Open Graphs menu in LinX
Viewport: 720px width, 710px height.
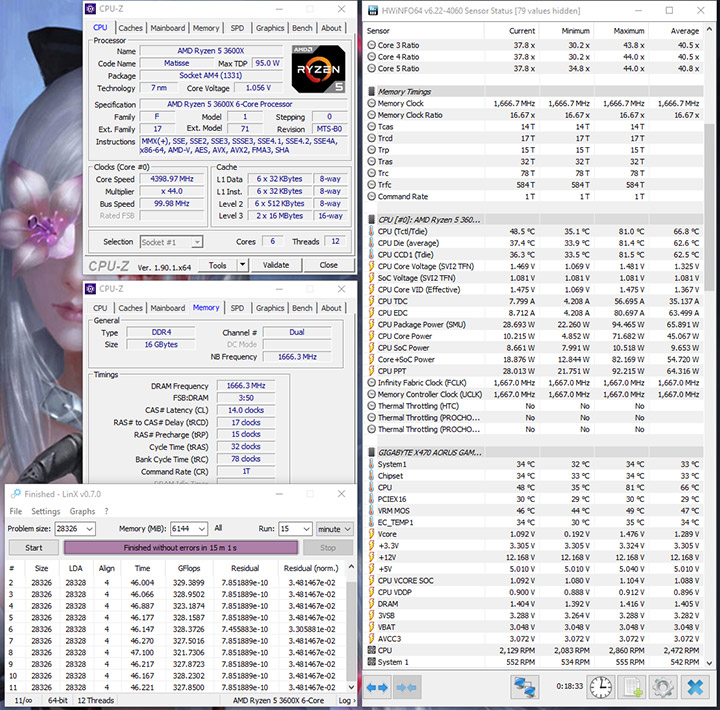82,511
